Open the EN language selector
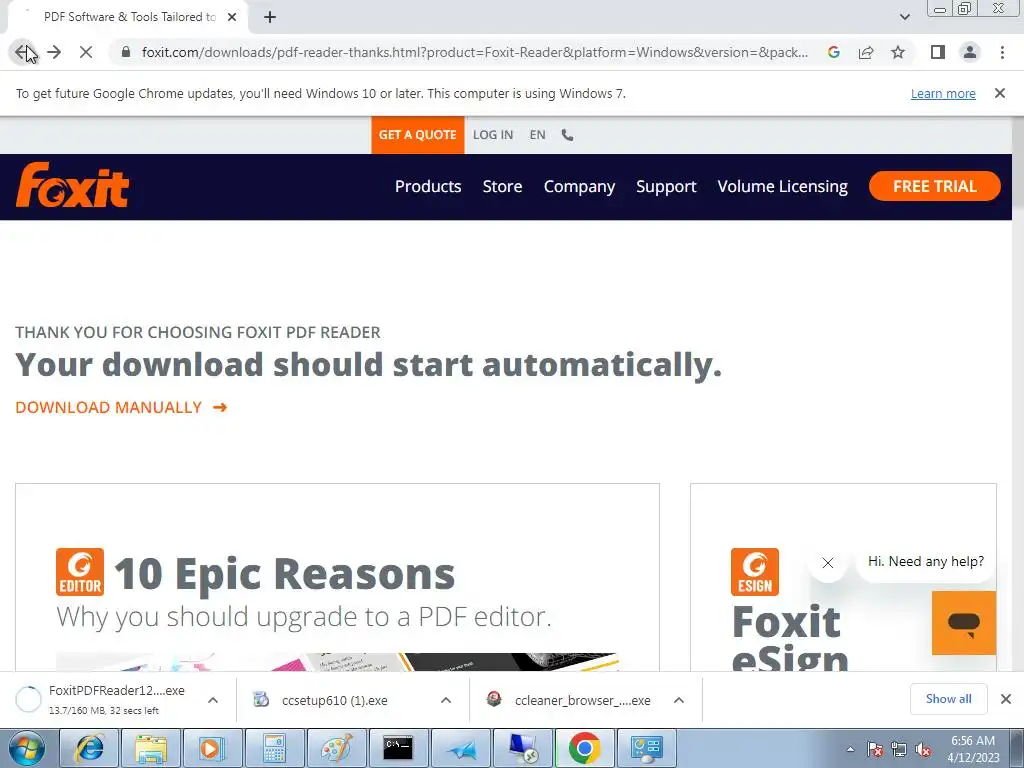 [537, 135]
